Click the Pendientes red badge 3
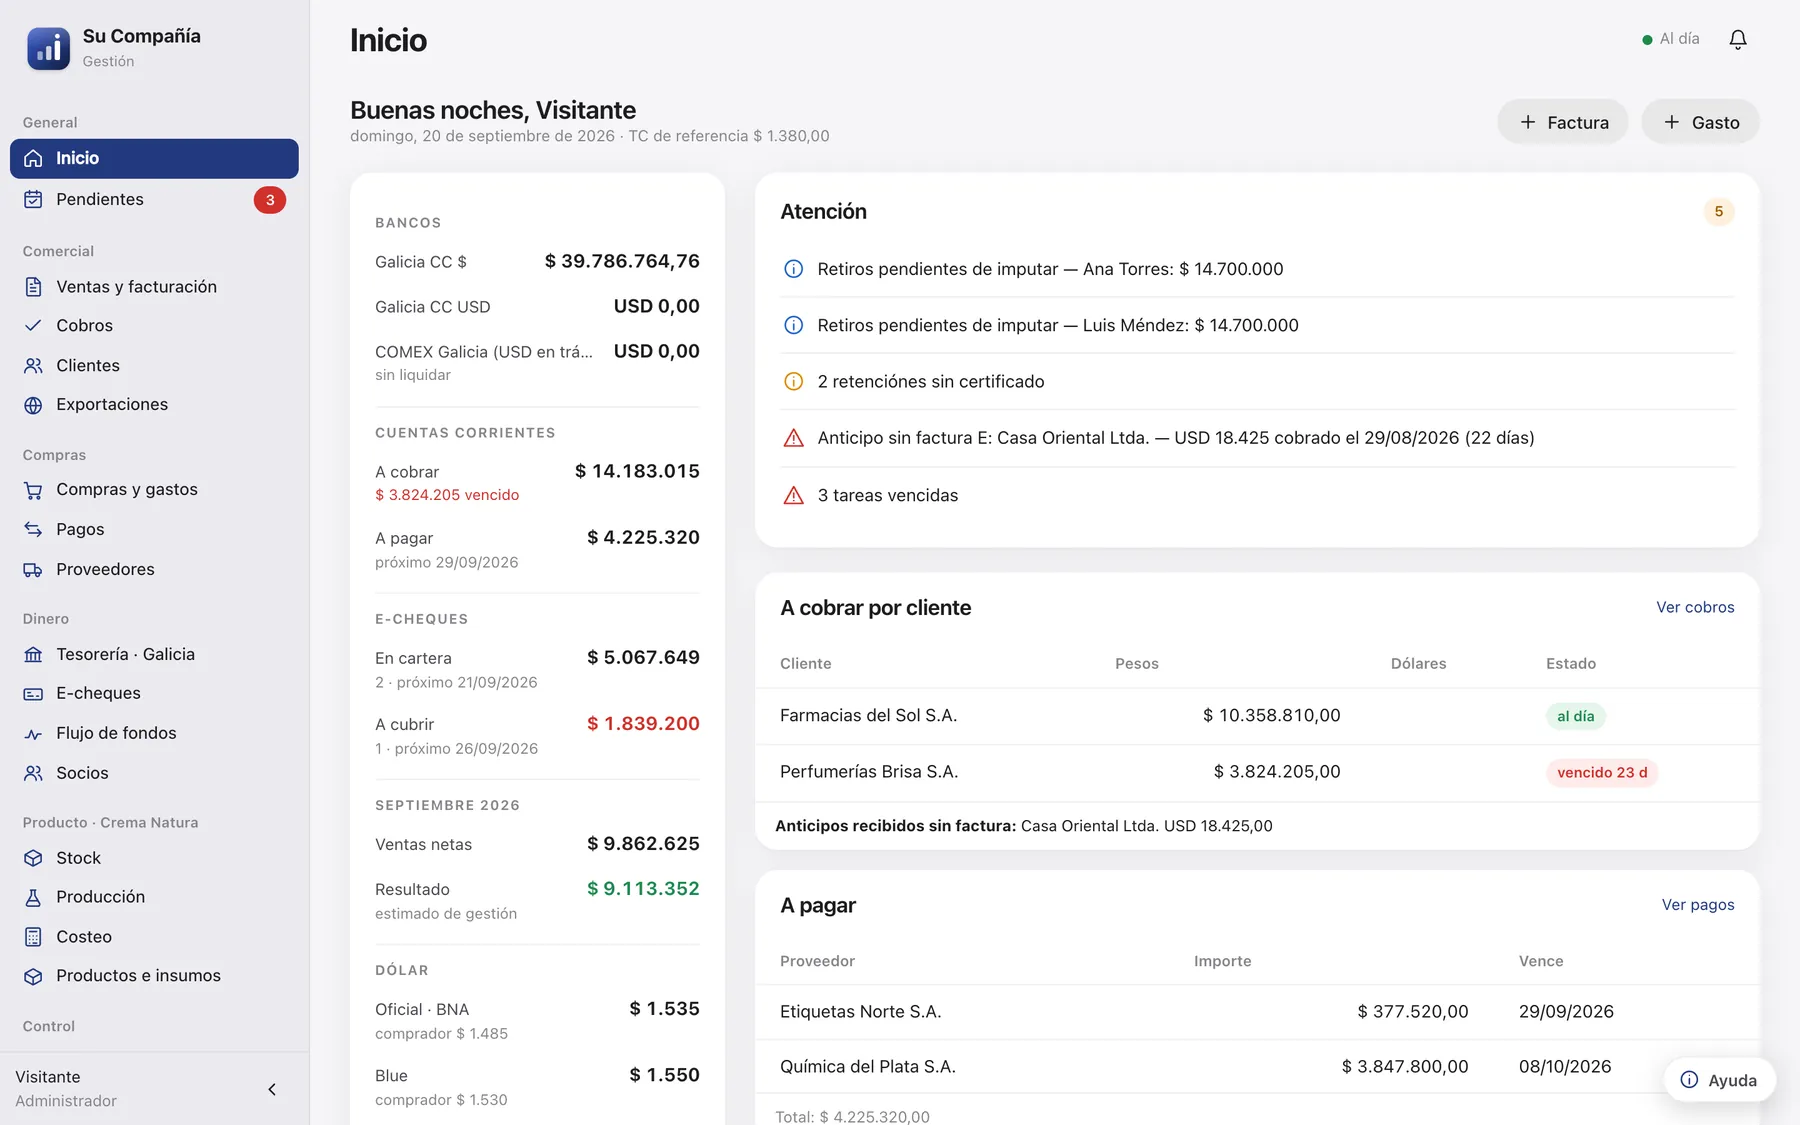The width and height of the screenshot is (1800, 1125). pyautogui.click(x=270, y=200)
